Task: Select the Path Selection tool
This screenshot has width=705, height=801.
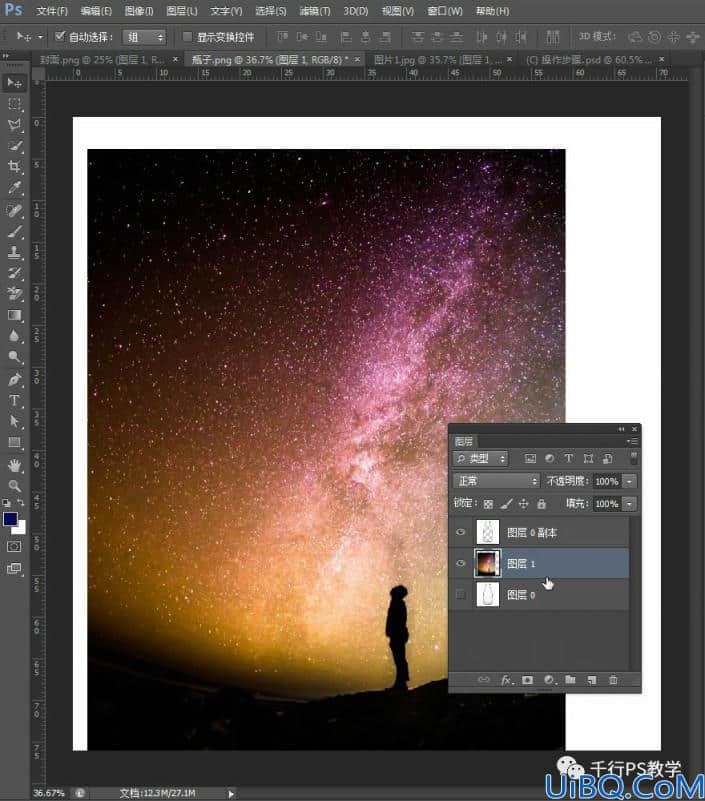Action: [14, 421]
